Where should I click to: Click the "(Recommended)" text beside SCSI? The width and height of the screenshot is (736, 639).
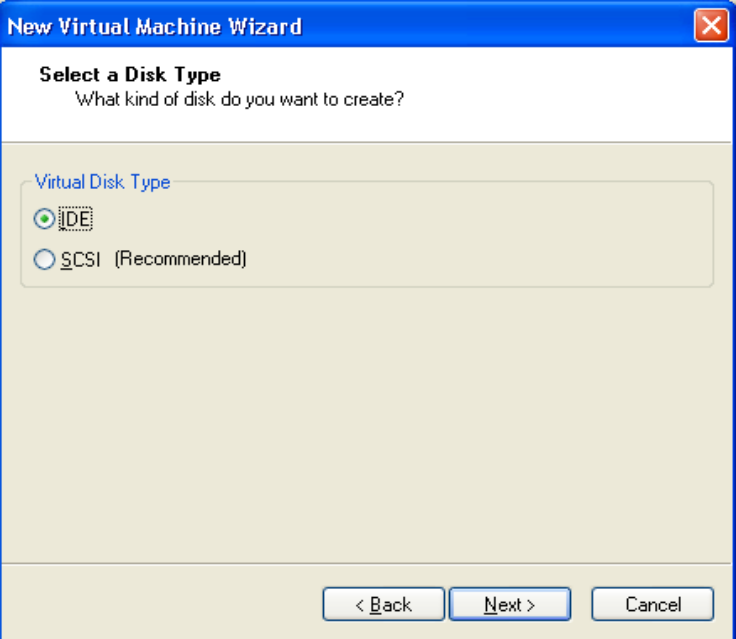click(180, 259)
